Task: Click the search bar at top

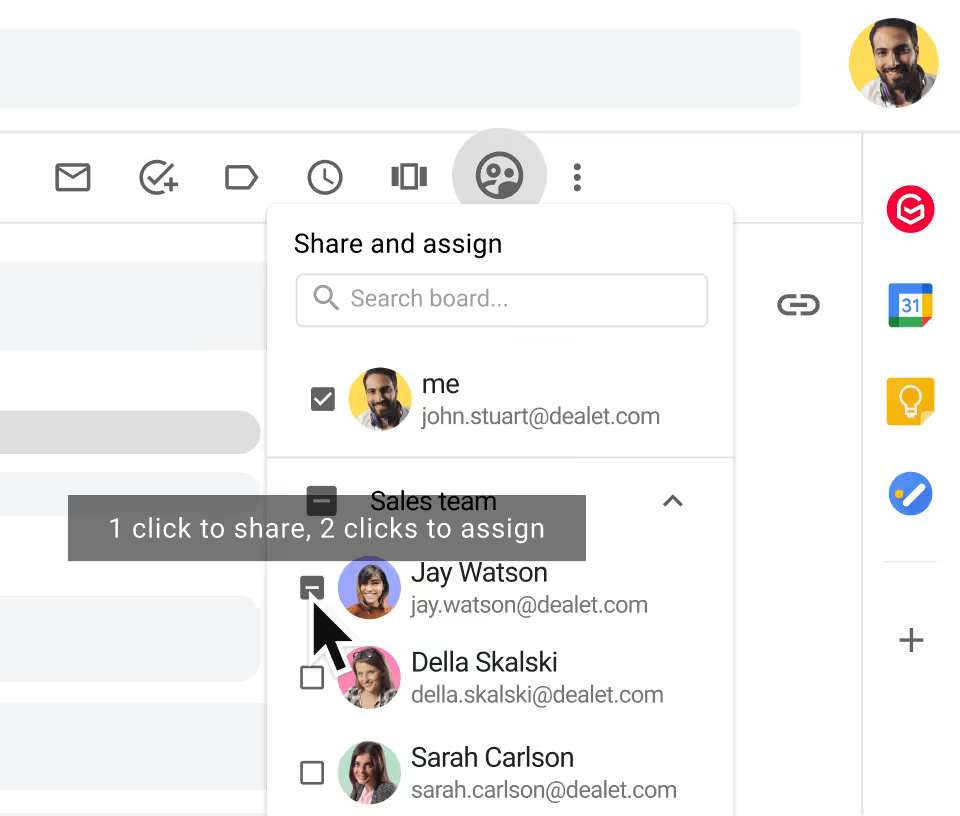Action: point(400,69)
